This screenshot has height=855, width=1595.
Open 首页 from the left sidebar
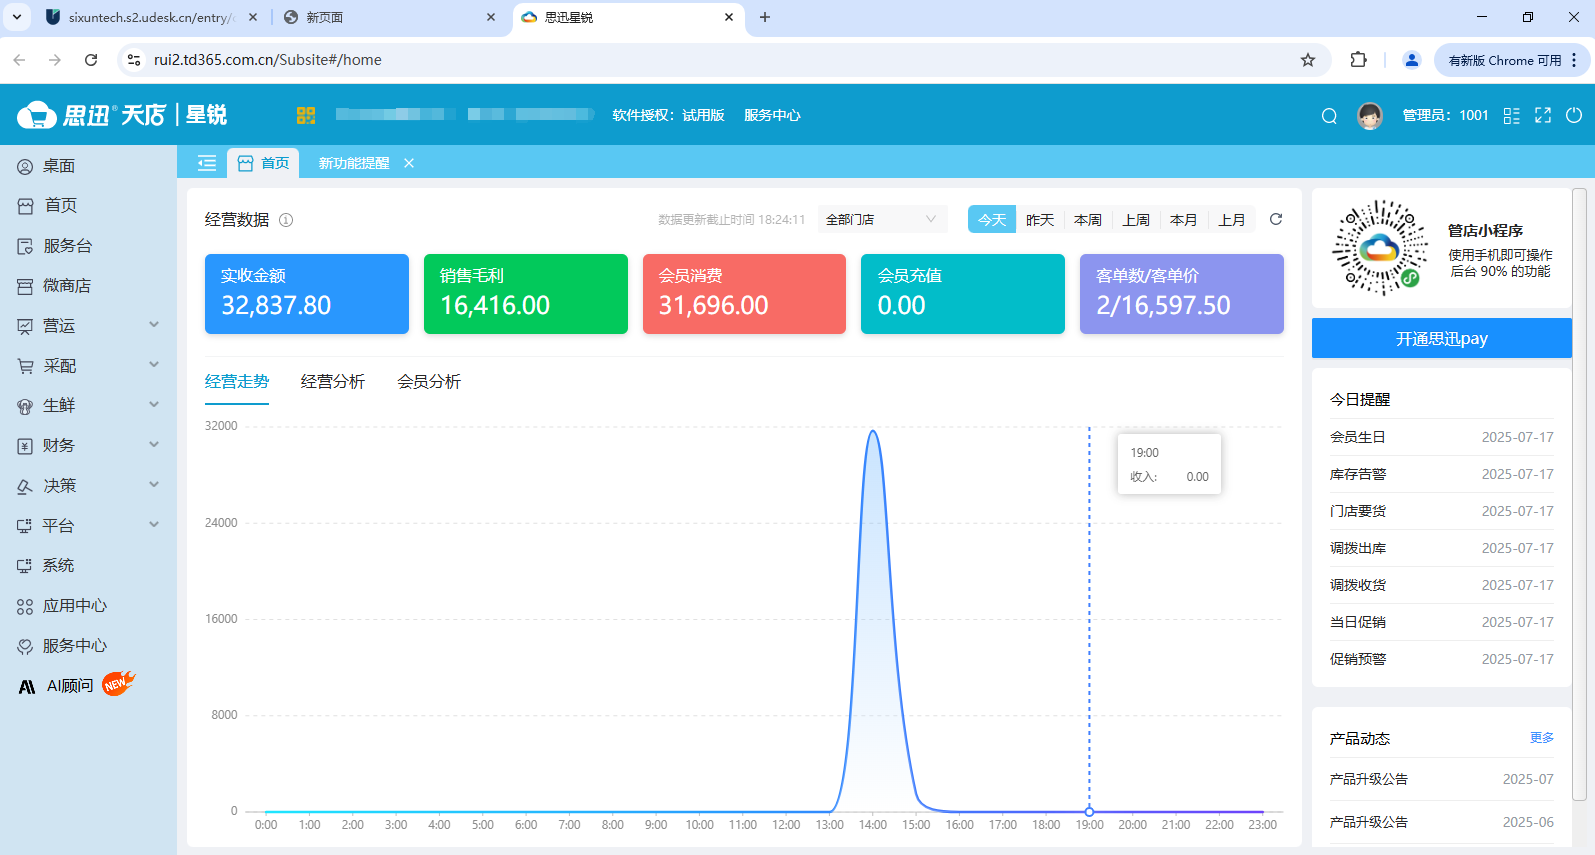click(60, 205)
